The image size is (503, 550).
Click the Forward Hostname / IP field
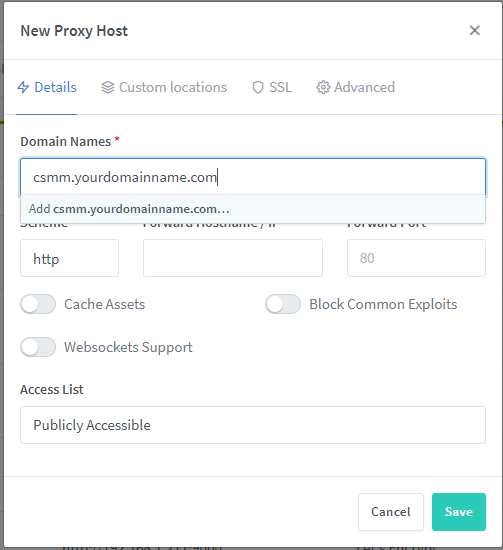pos(233,258)
